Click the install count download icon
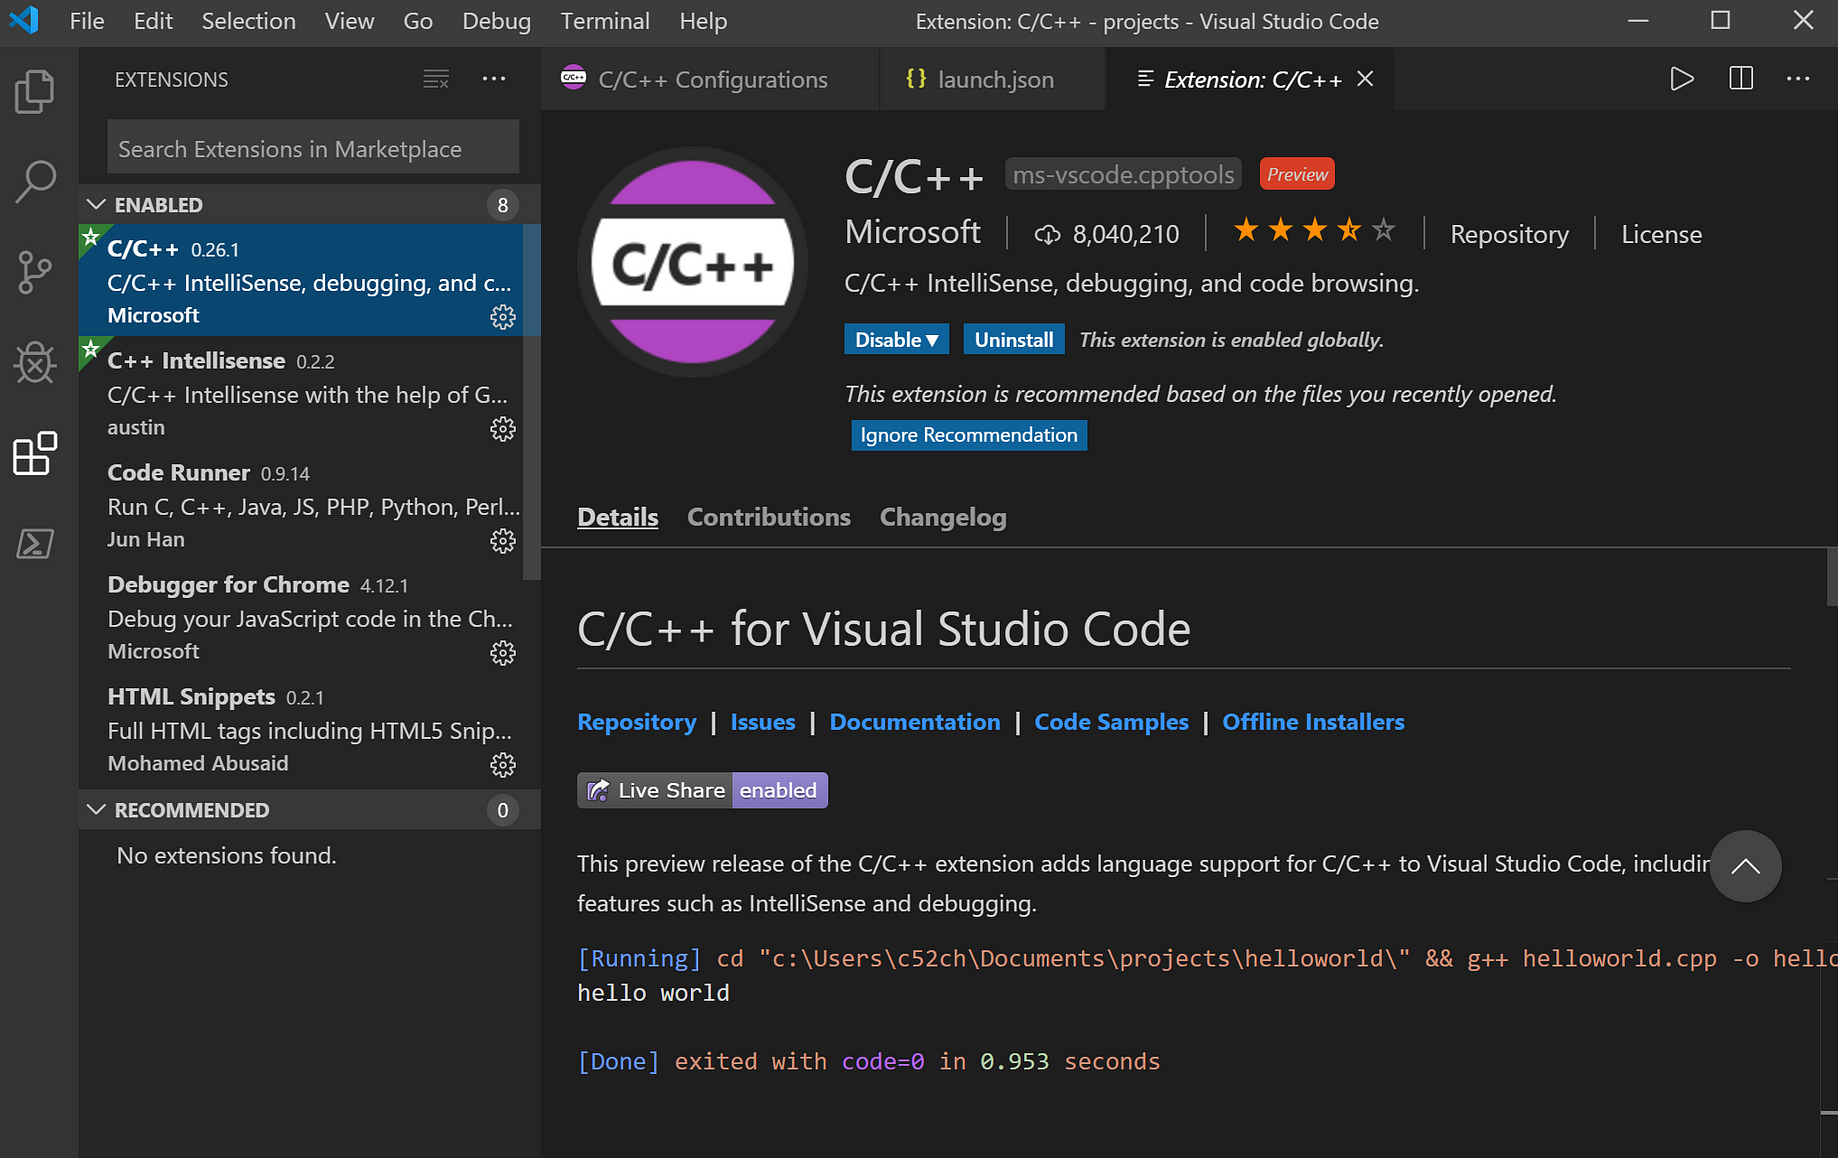1838x1158 pixels. [1047, 234]
